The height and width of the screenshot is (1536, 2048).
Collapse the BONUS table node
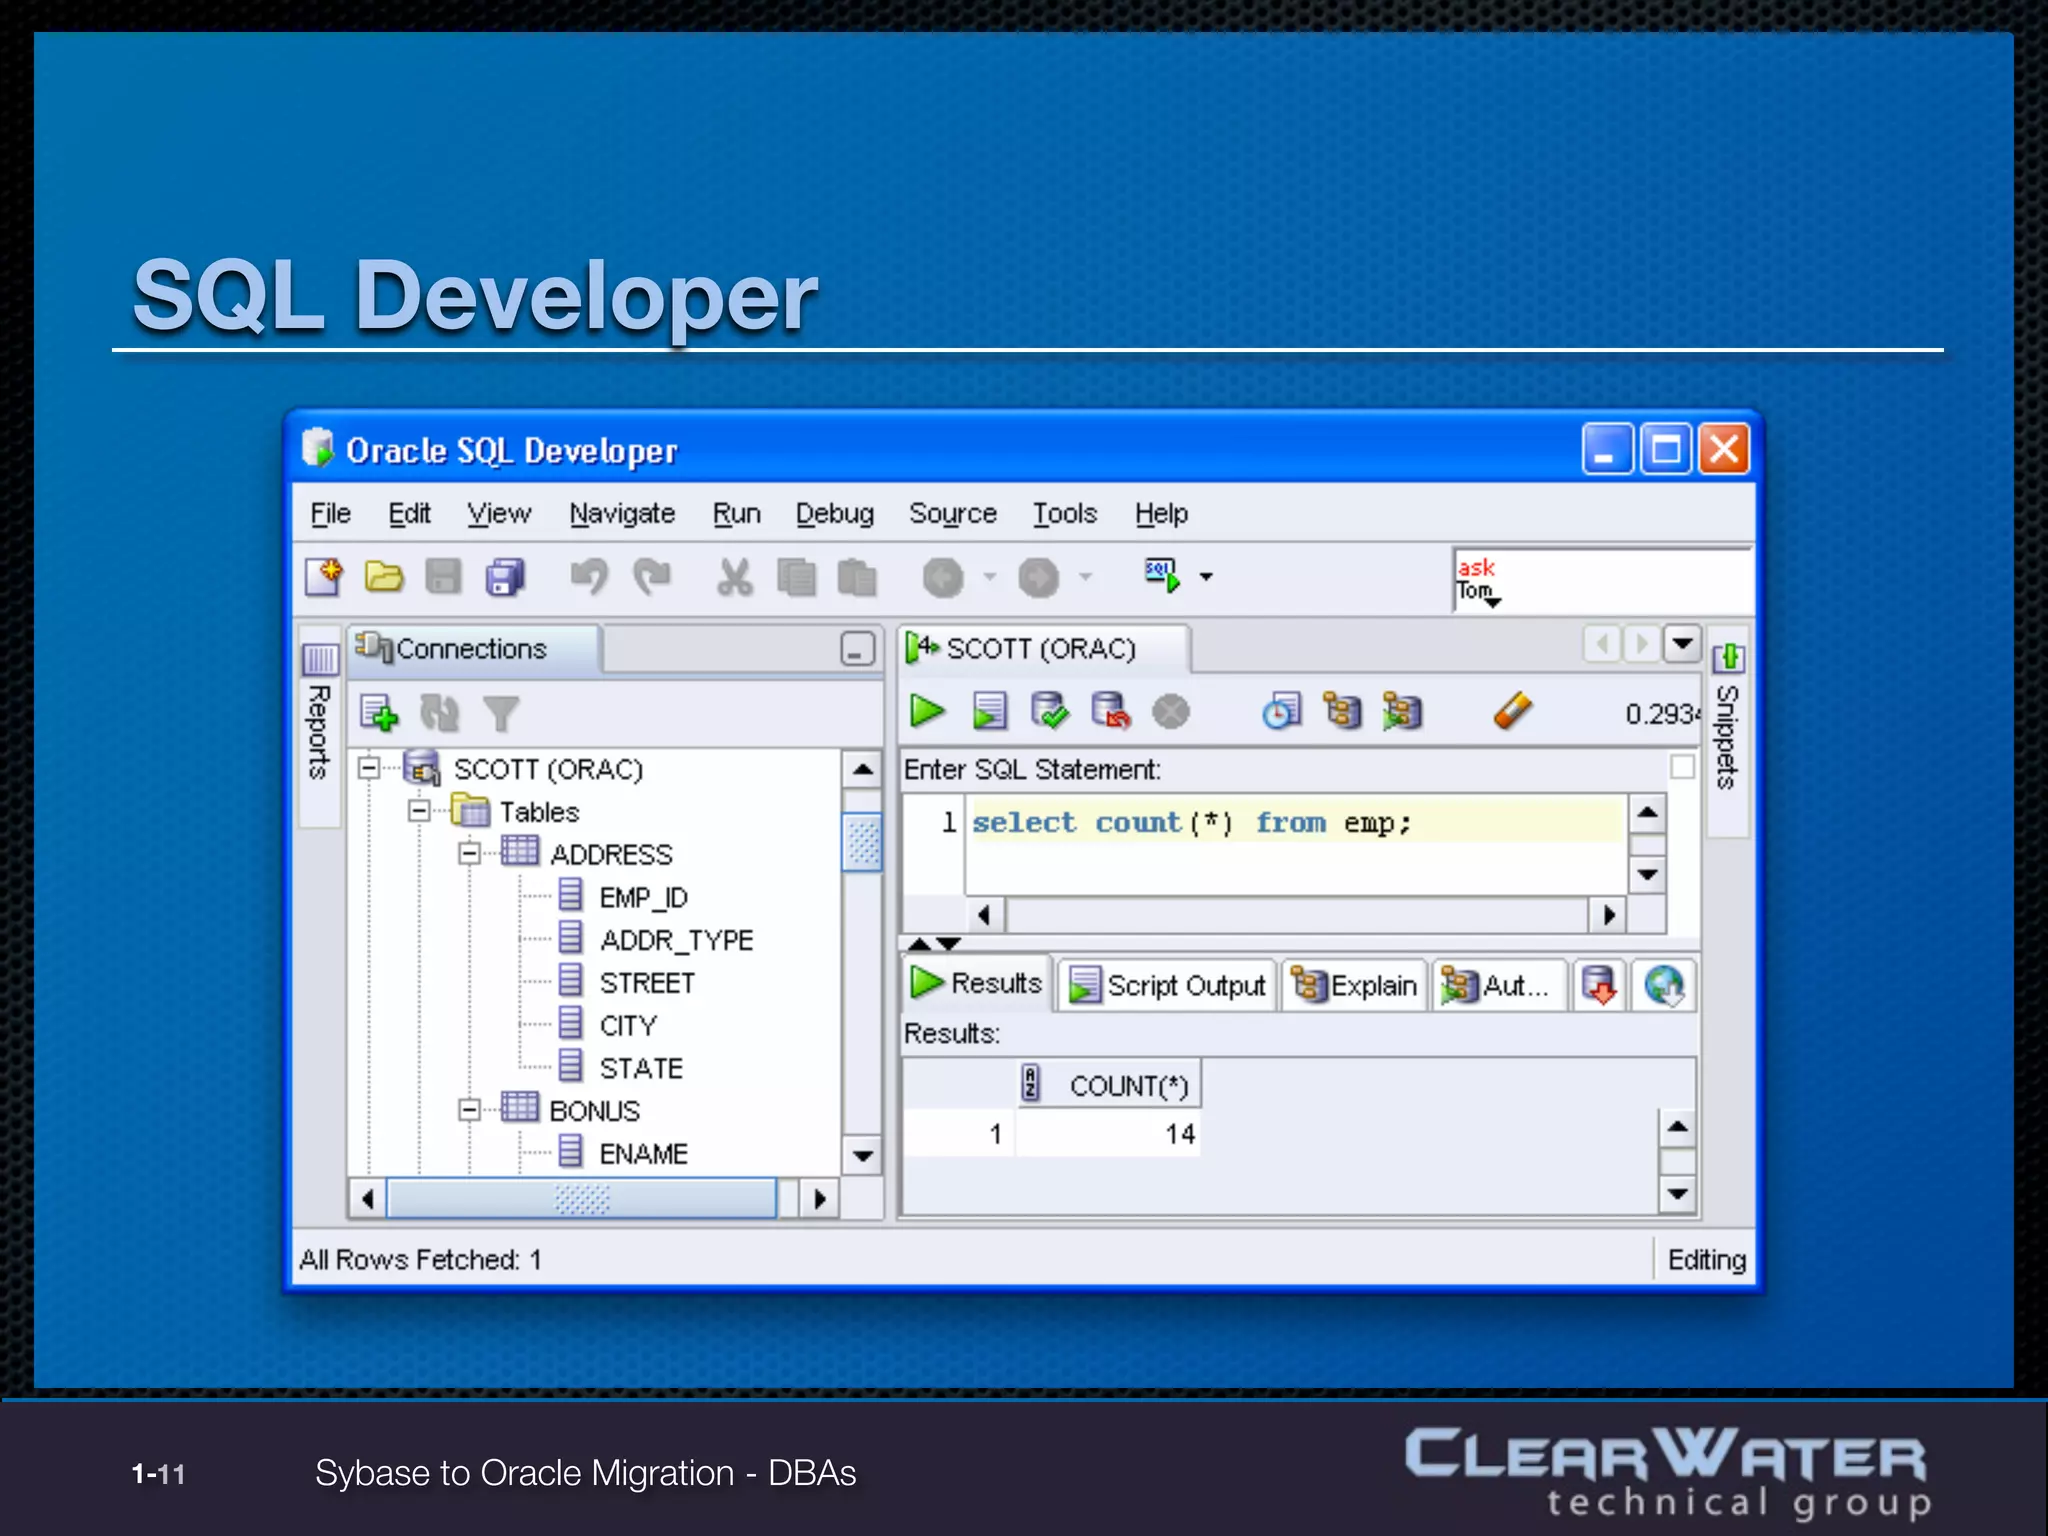click(x=469, y=1110)
